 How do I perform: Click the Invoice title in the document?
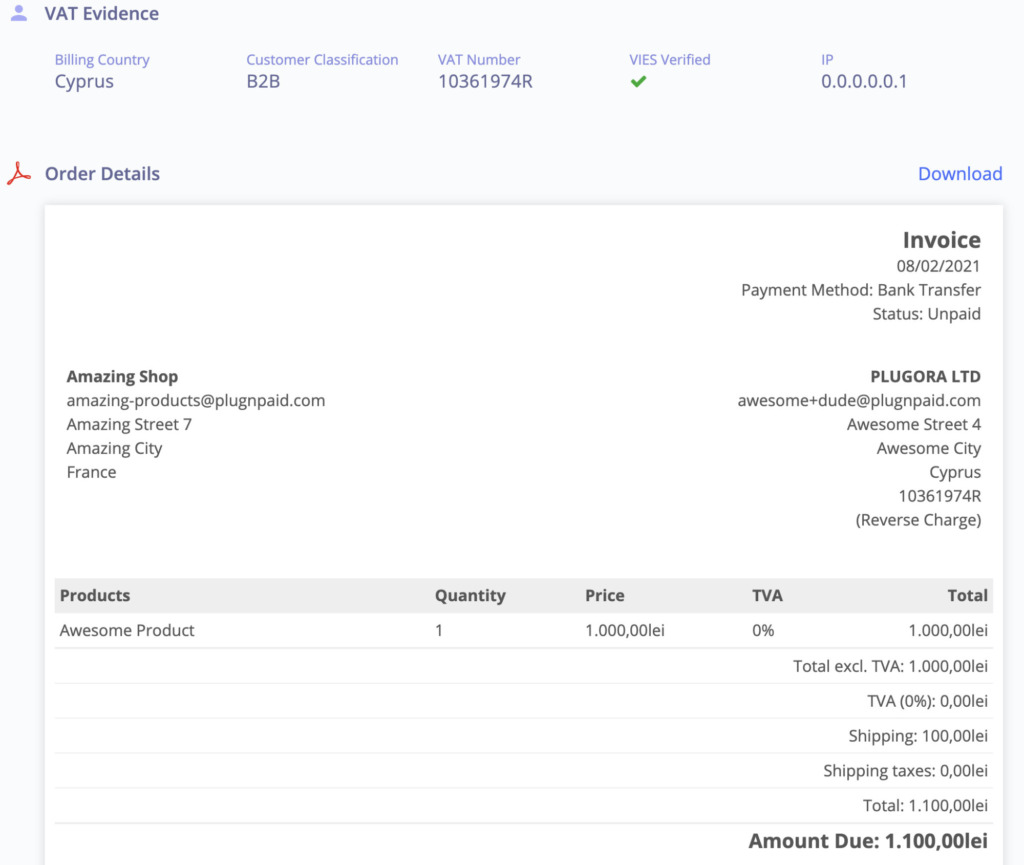pyautogui.click(x=941, y=240)
